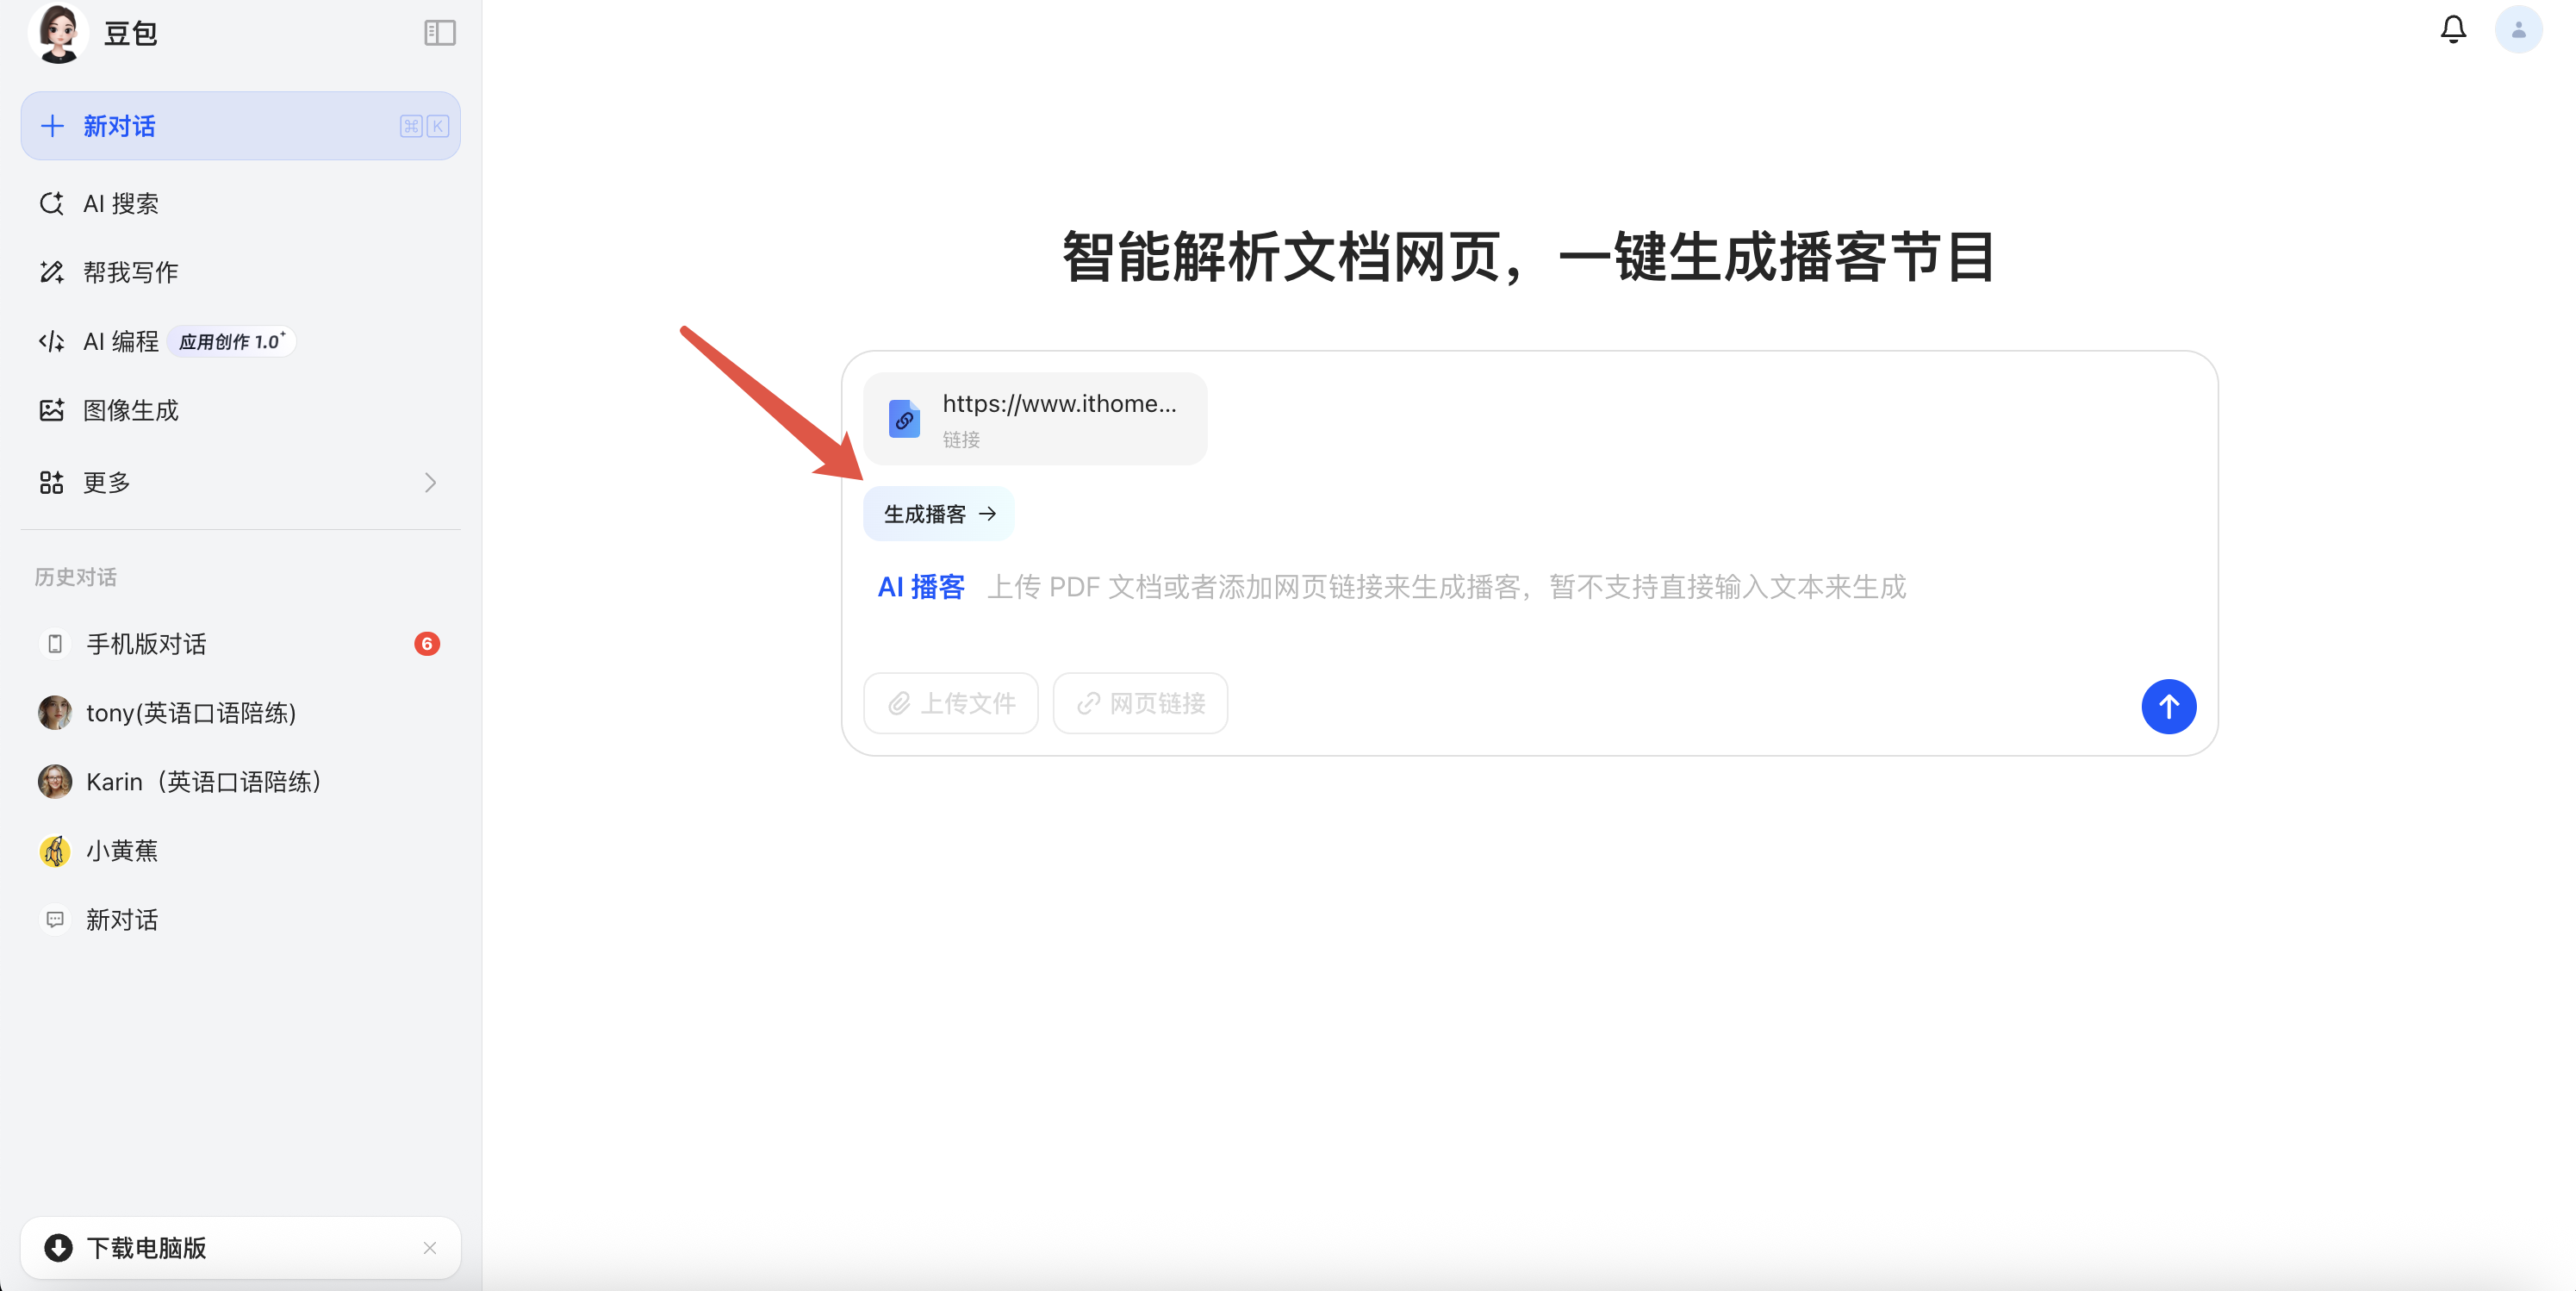The image size is (2576, 1291).
Task: Click the ⌘ shortcut key hint
Action: pos(411,126)
